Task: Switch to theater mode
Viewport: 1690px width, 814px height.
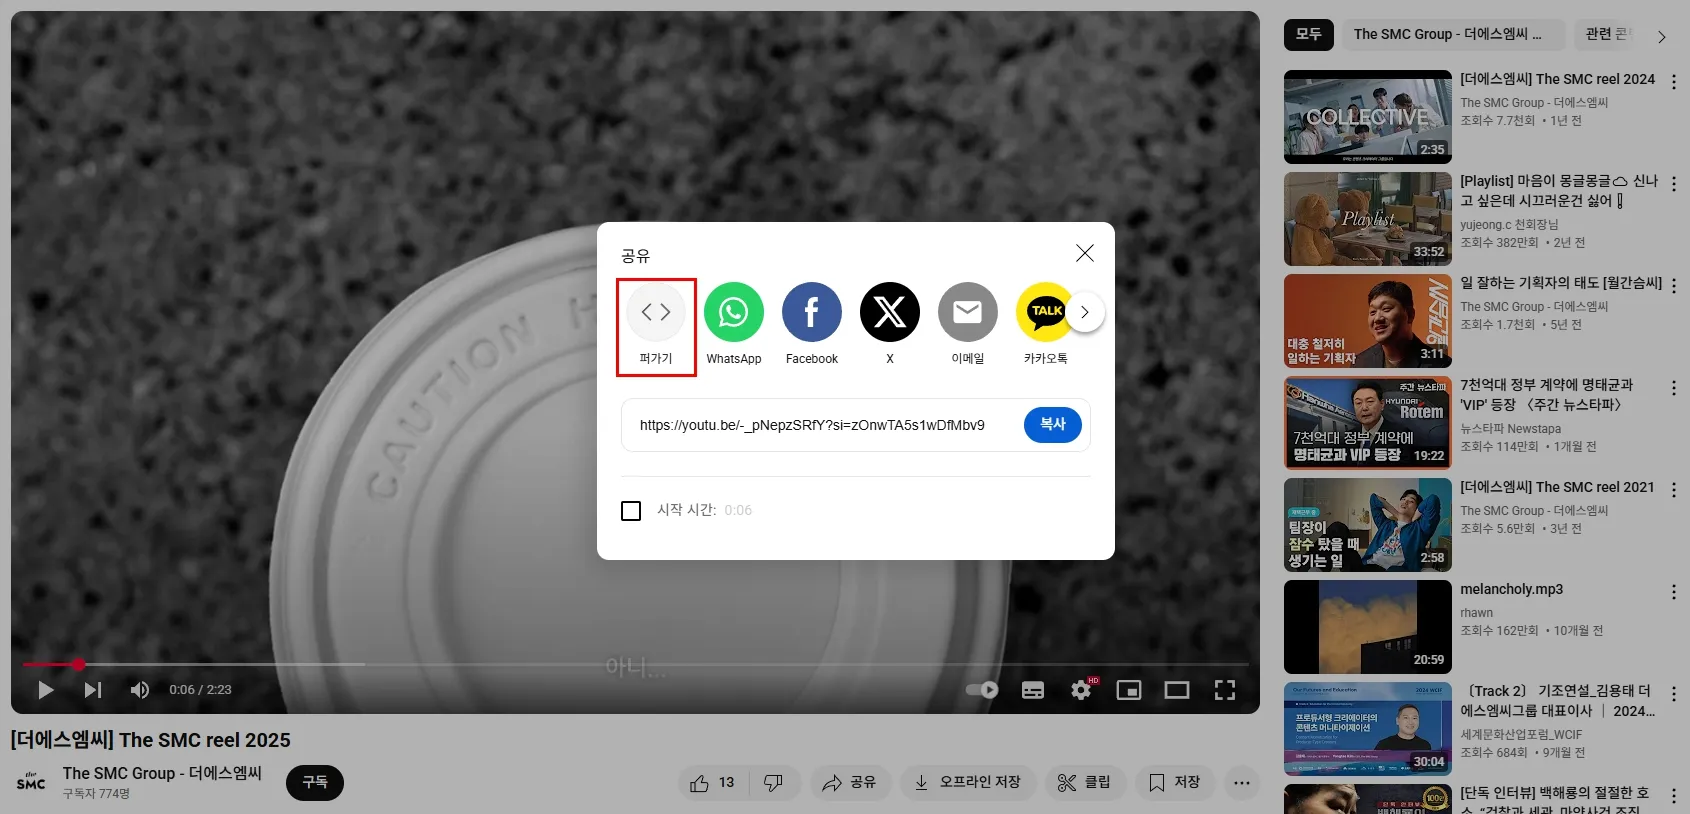Action: (1177, 690)
